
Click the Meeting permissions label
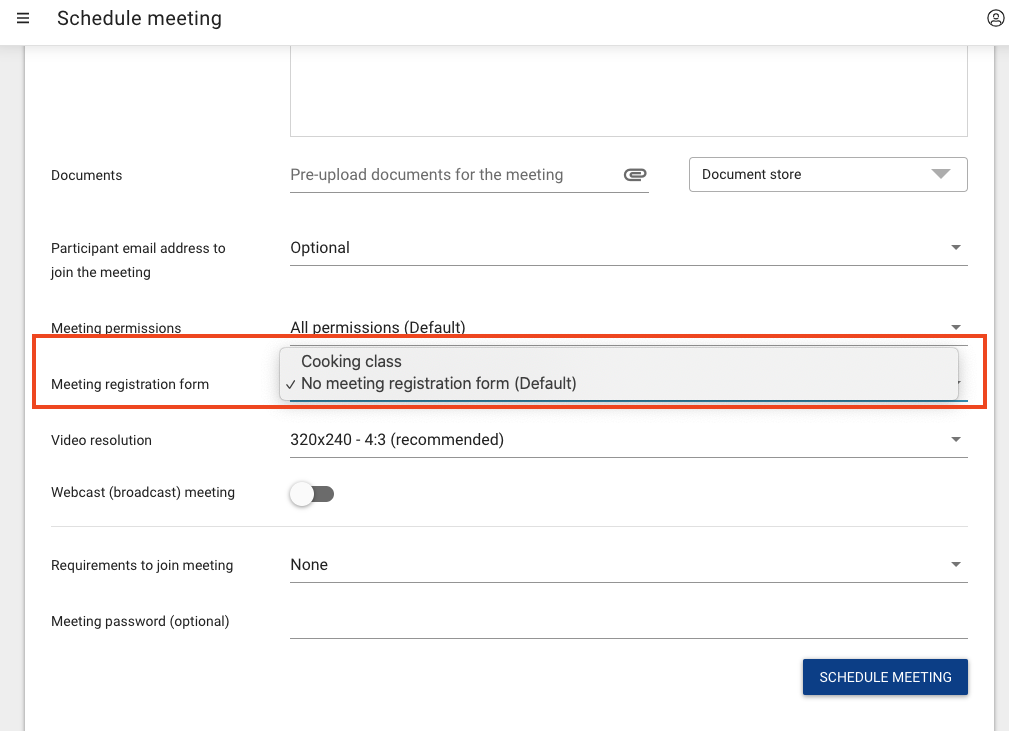tap(116, 328)
